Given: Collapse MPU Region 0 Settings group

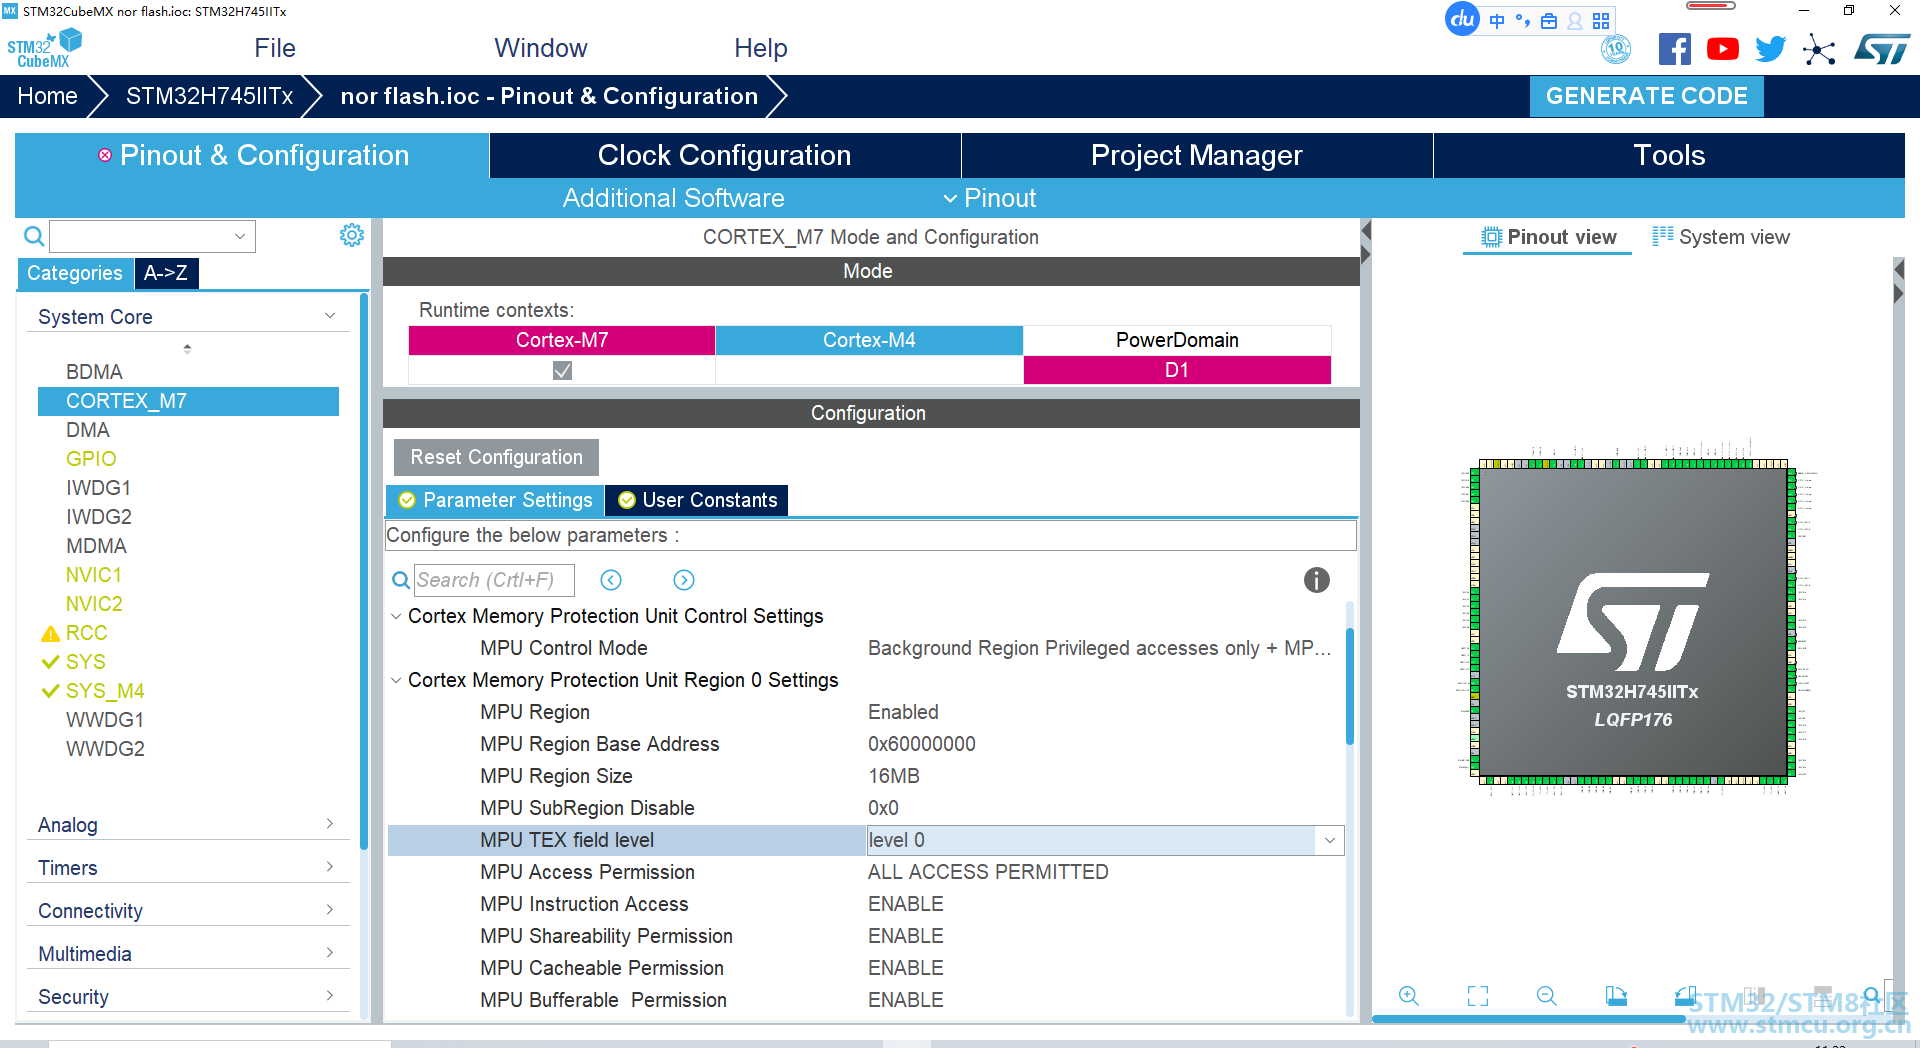Looking at the screenshot, I should 396,680.
